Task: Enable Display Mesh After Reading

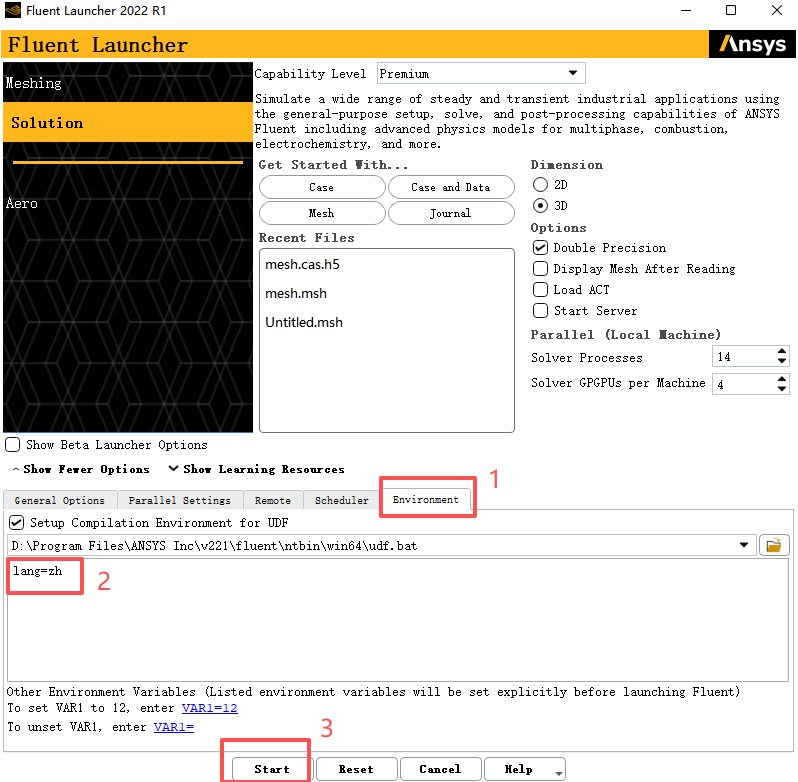Action: 540,269
